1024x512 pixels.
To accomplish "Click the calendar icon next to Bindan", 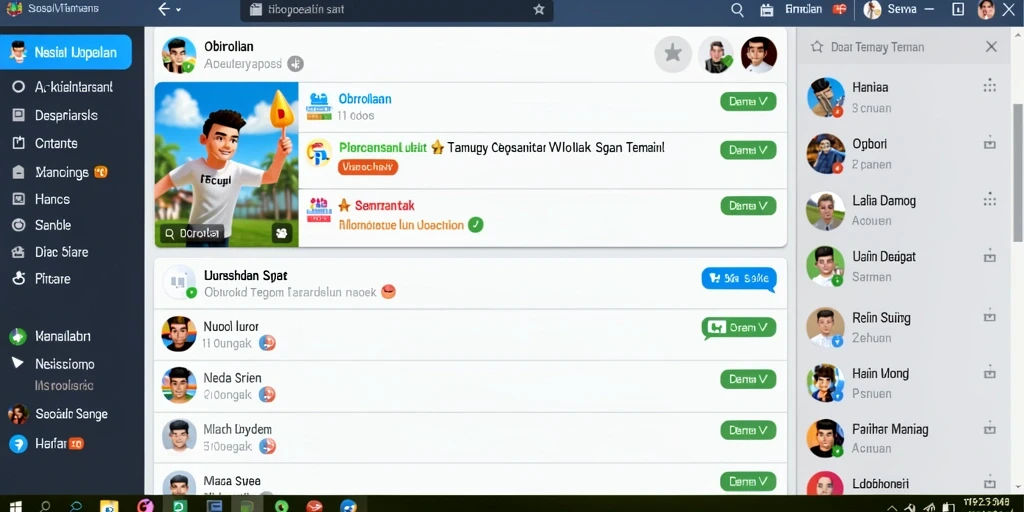I will tap(767, 10).
